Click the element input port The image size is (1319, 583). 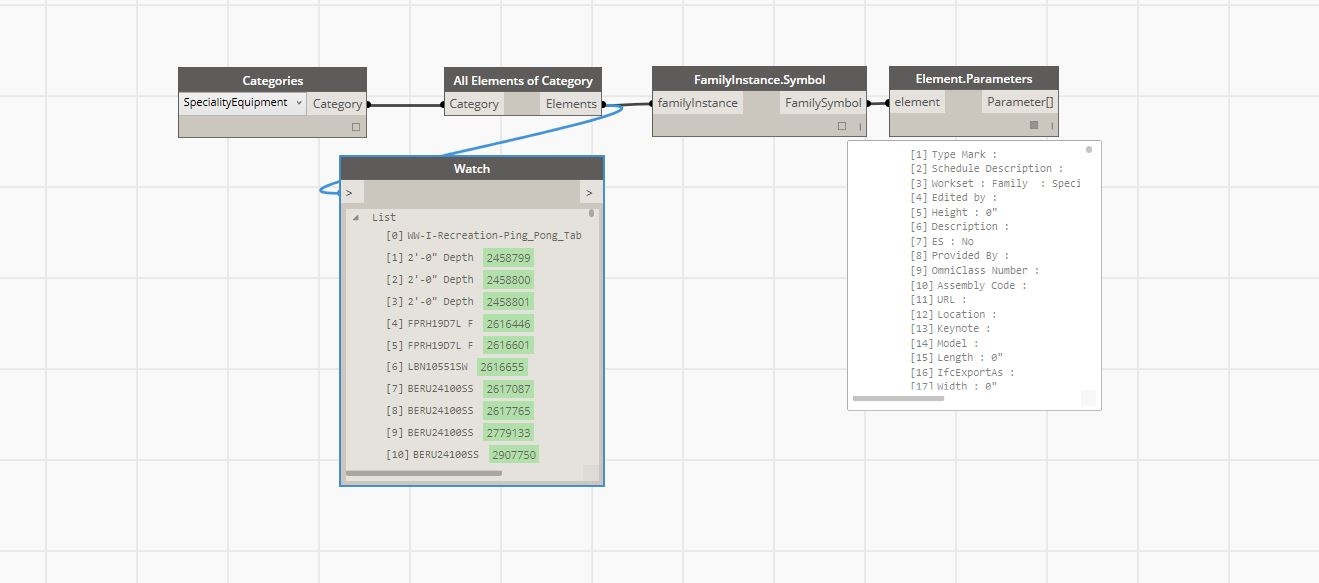coord(917,102)
